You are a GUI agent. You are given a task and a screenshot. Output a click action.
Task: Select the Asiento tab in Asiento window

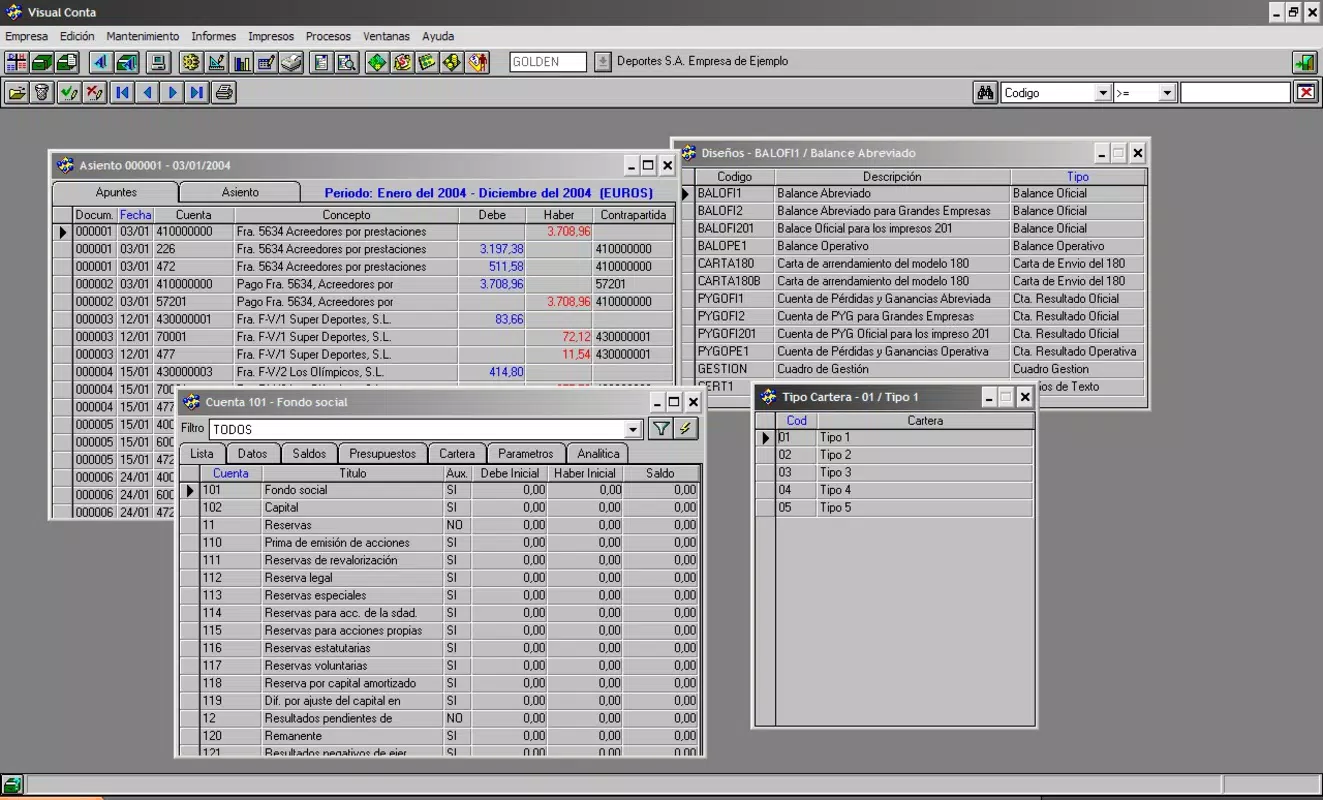(240, 192)
